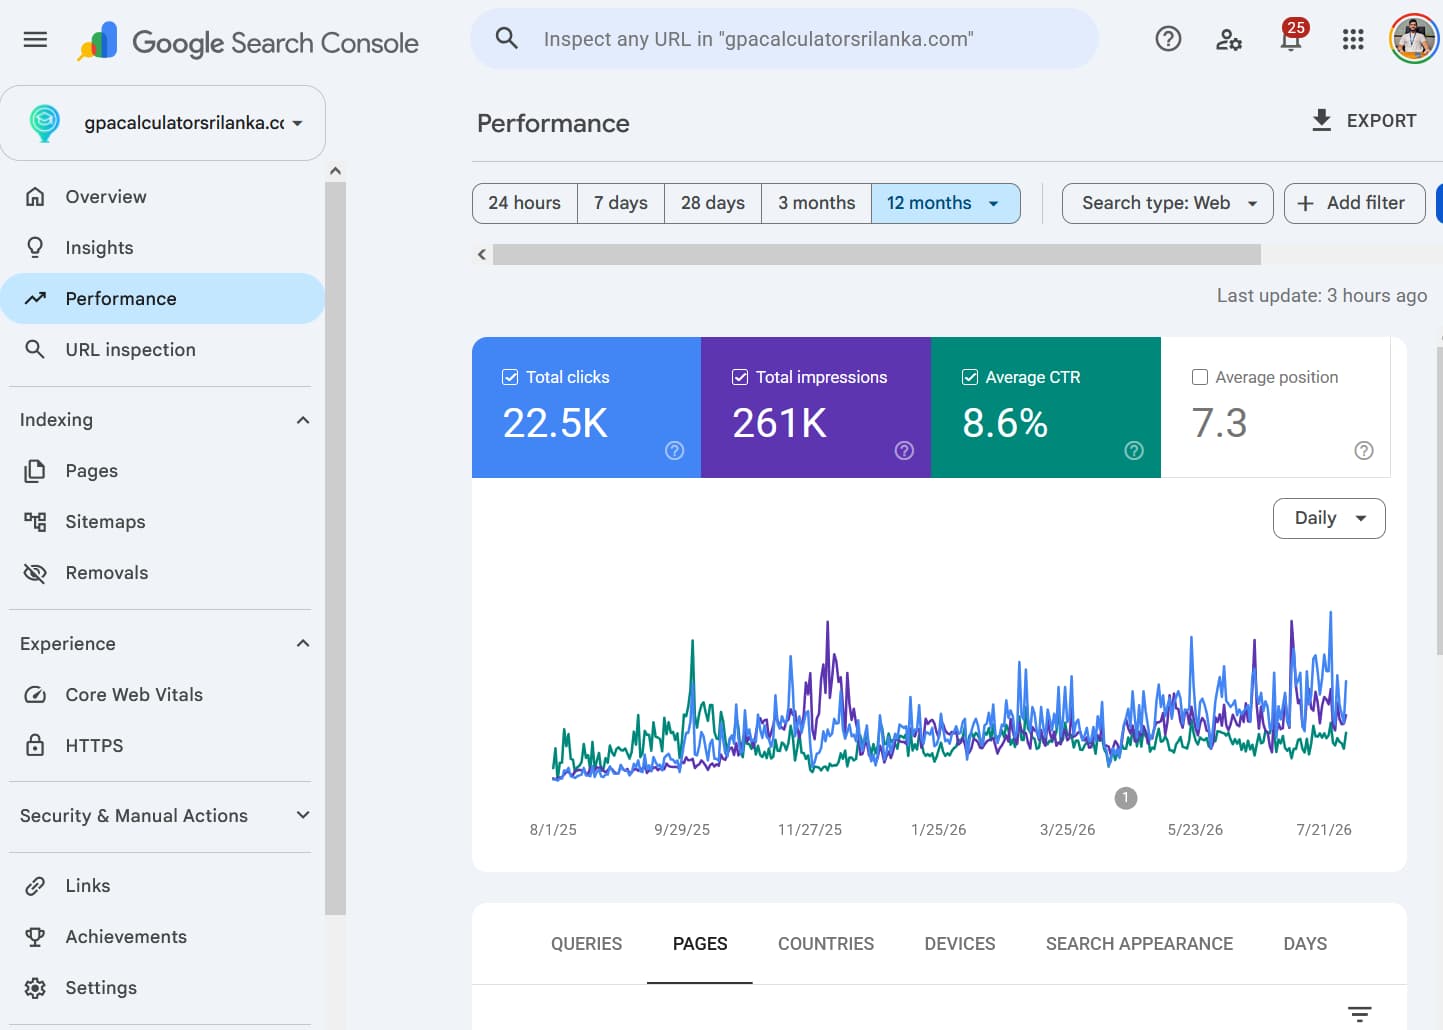
Task: Click the "Last update: 3 hours ago" text
Action: 1321,295
